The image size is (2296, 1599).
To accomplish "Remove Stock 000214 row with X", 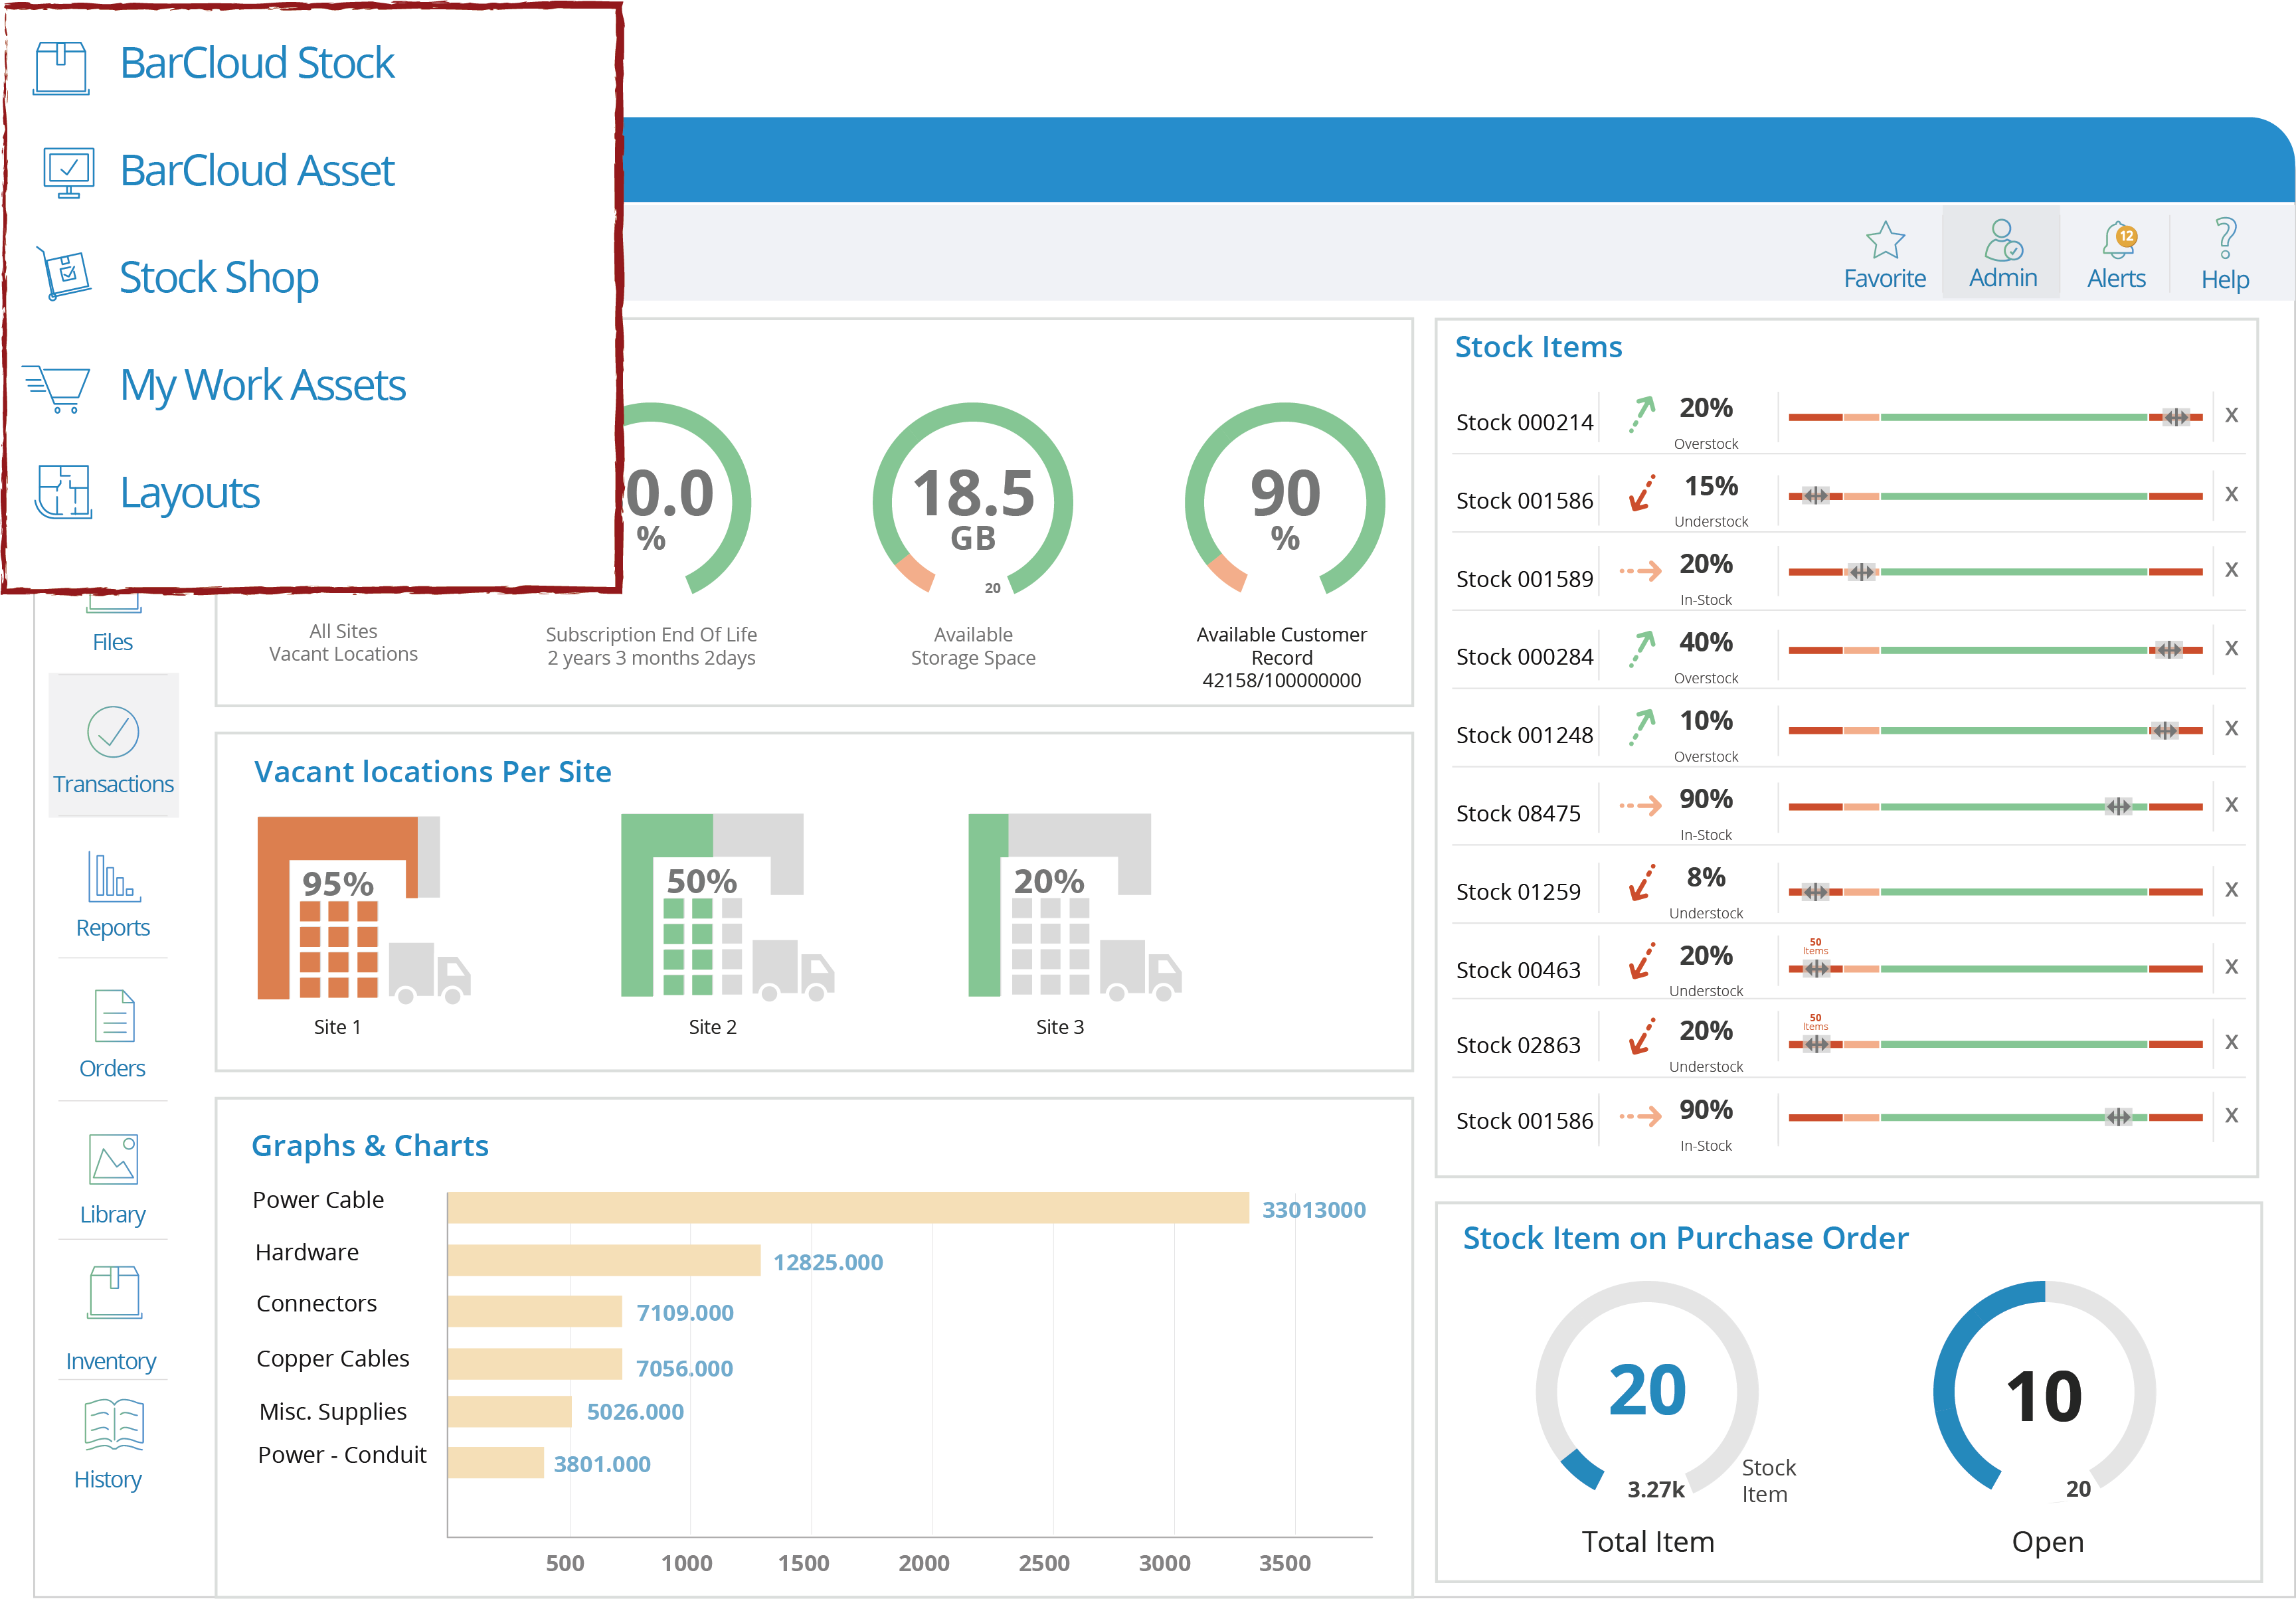I will [x=2231, y=416].
